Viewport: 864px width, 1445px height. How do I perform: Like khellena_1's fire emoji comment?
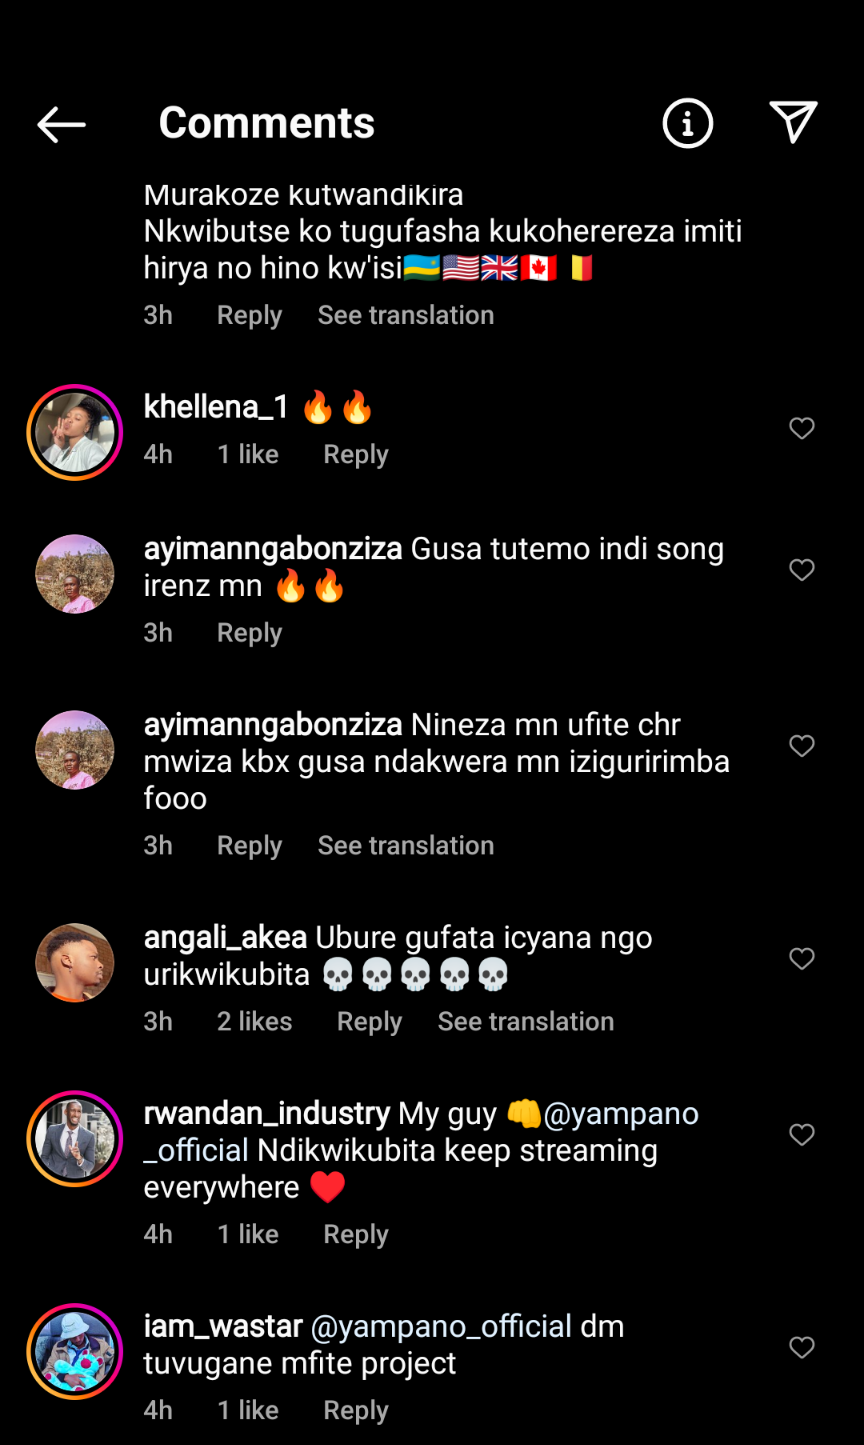(802, 429)
